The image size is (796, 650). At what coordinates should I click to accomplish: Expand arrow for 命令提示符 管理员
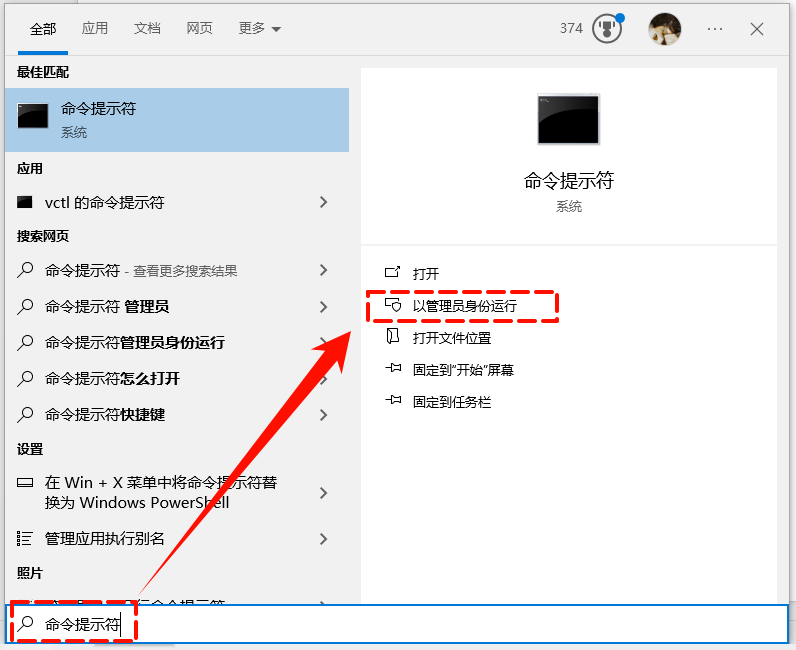[323, 307]
